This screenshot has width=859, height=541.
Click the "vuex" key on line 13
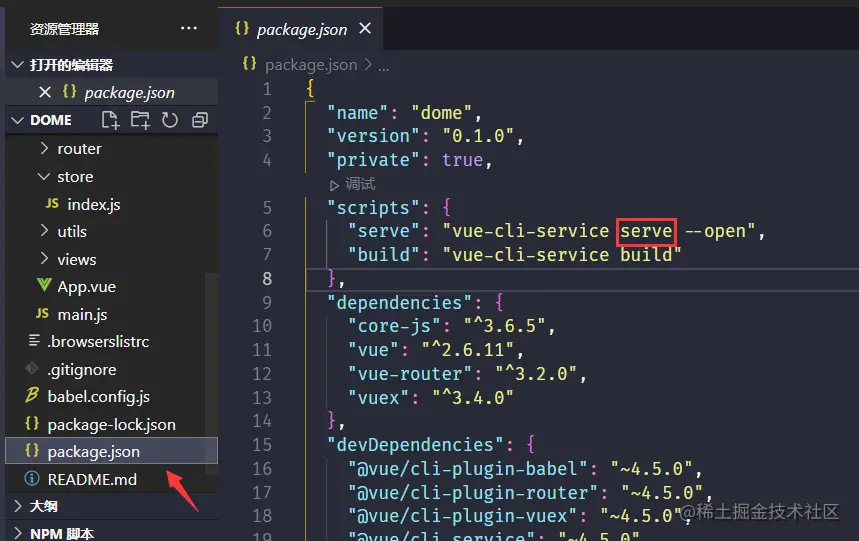pyautogui.click(x=379, y=398)
